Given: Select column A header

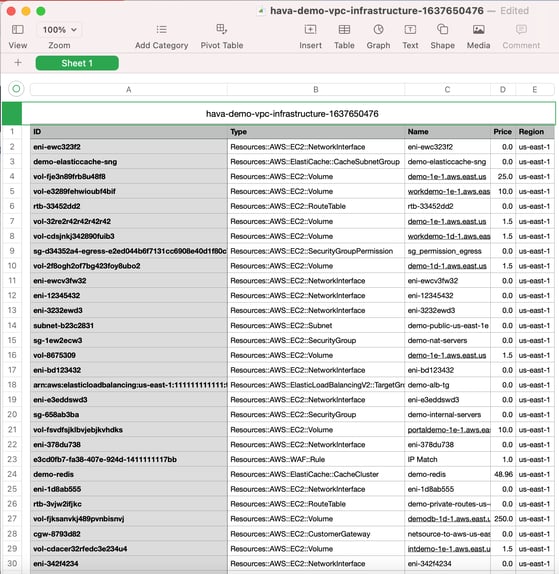Looking at the screenshot, I should click(x=128, y=90).
